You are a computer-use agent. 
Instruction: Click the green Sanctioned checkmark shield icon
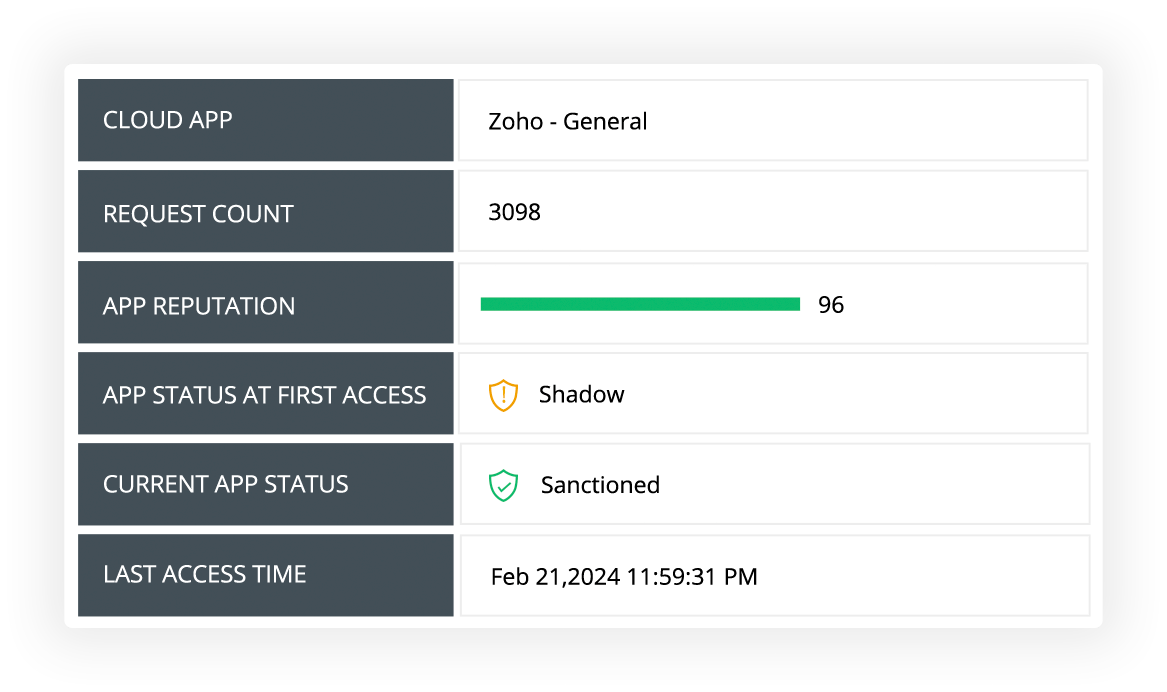(503, 486)
